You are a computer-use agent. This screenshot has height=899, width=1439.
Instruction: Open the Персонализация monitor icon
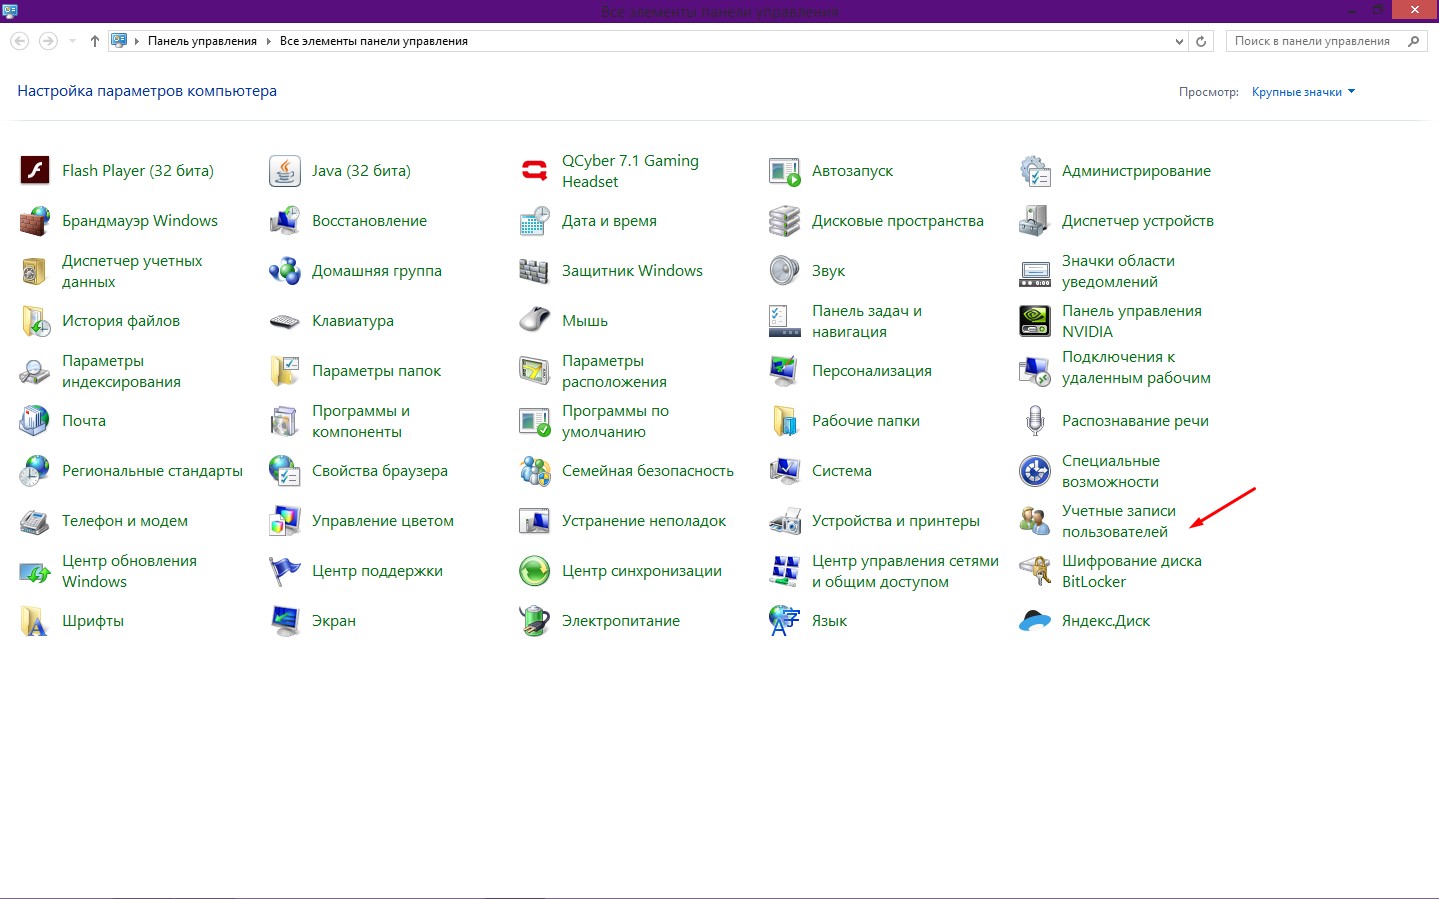(x=785, y=371)
